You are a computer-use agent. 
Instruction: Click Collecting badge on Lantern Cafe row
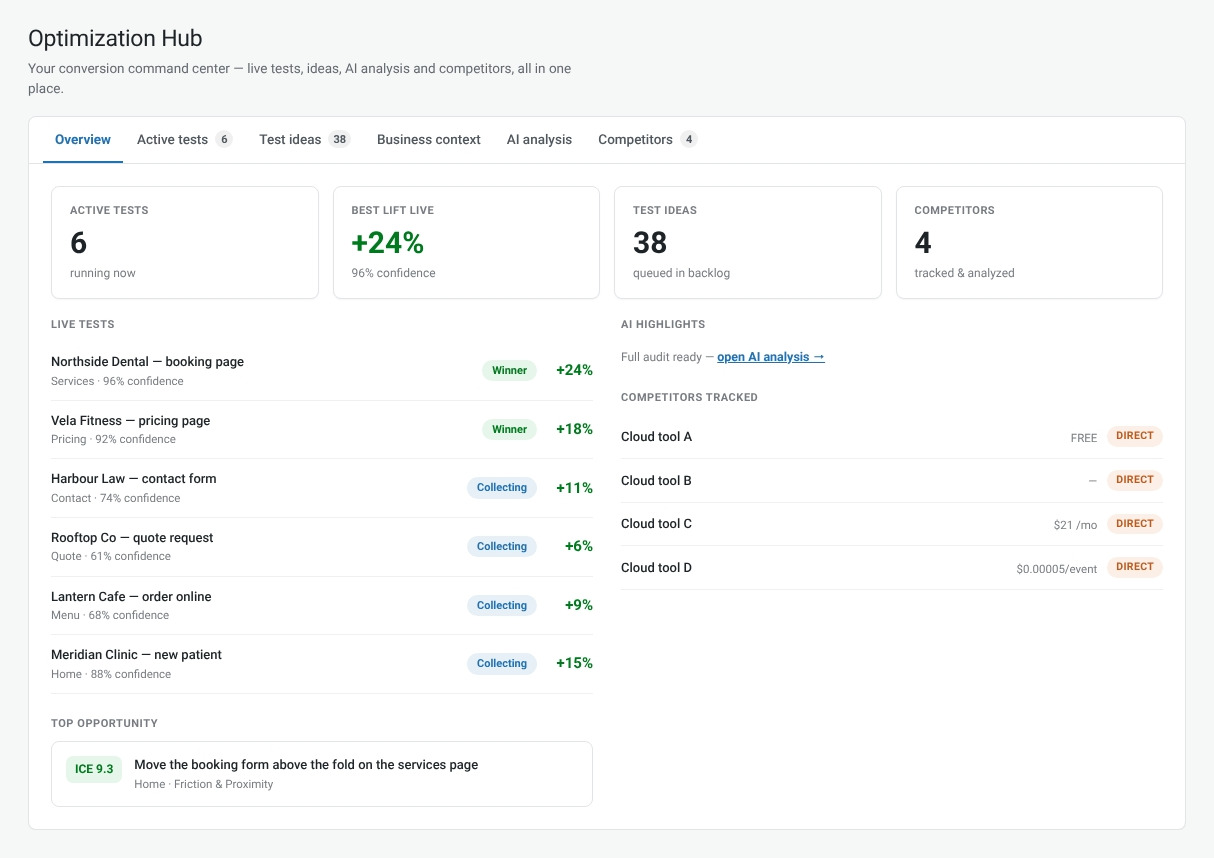(502, 605)
